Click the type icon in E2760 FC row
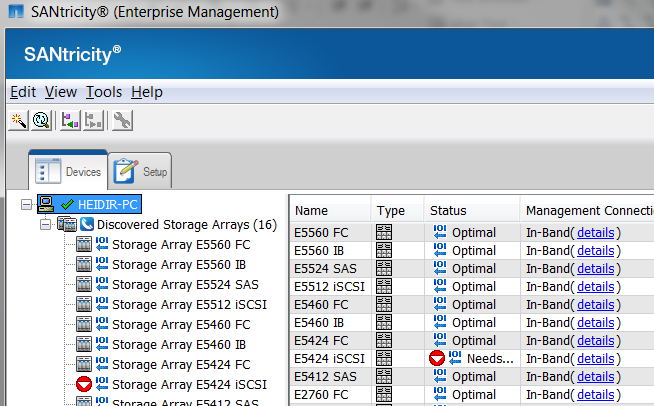The height and width of the screenshot is (406, 654). pyautogui.click(x=384, y=394)
